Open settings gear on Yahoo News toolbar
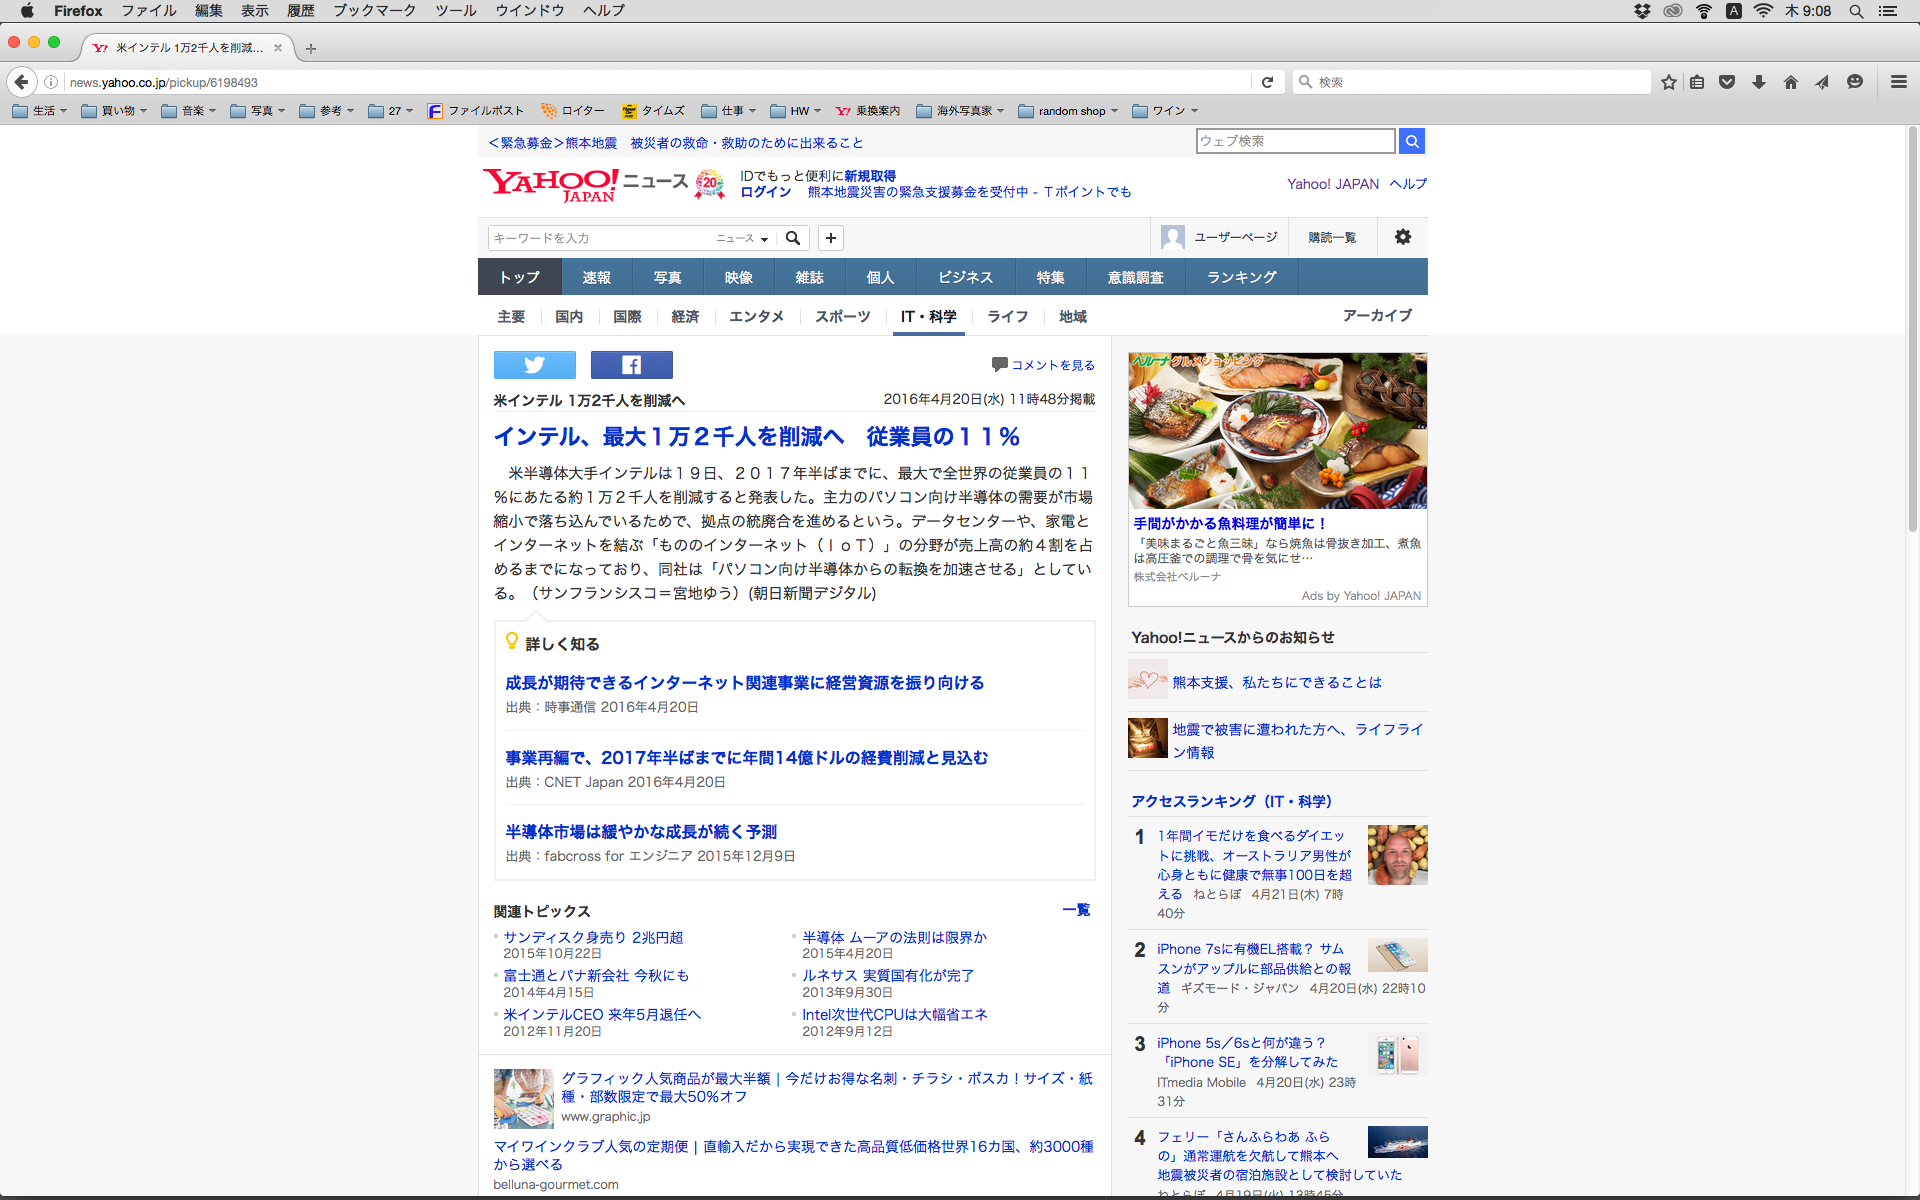 point(1402,237)
